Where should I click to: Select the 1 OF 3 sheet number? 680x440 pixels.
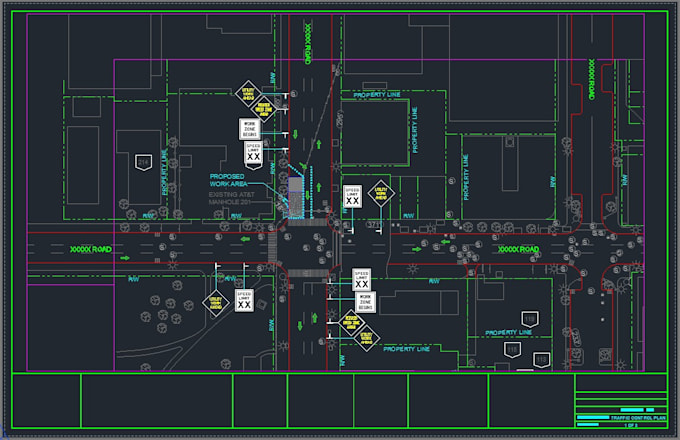pos(631,425)
